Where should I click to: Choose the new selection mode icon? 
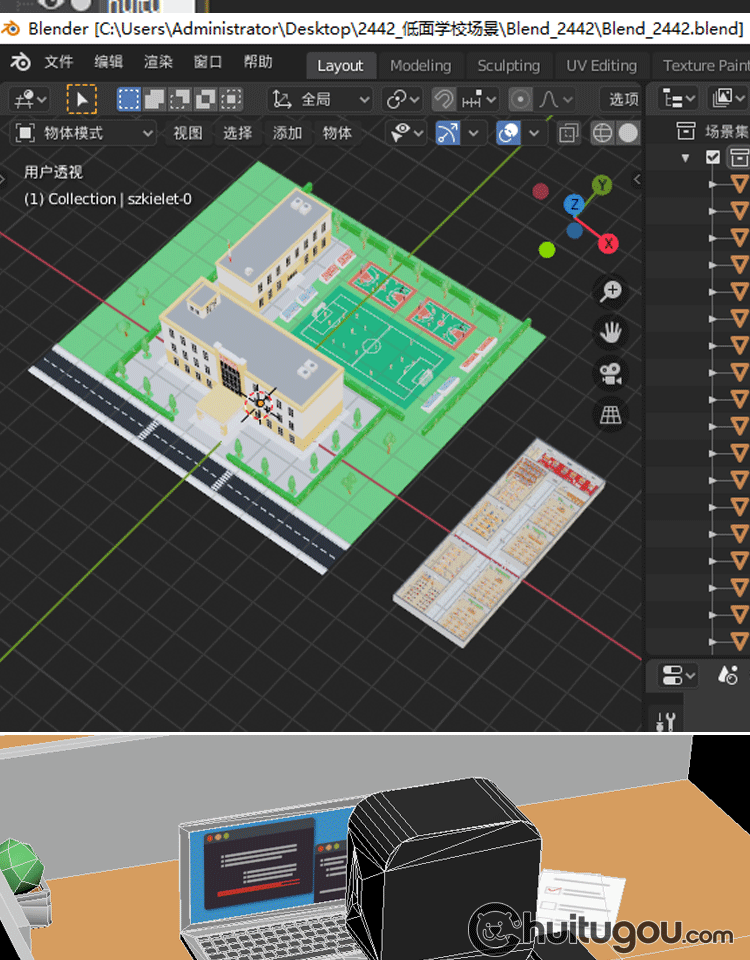click(x=129, y=99)
